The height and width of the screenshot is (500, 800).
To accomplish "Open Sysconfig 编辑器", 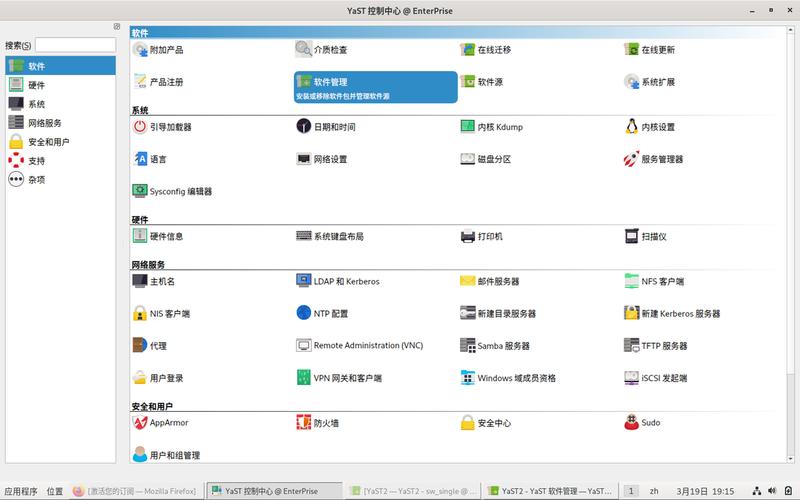I will click(172, 191).
